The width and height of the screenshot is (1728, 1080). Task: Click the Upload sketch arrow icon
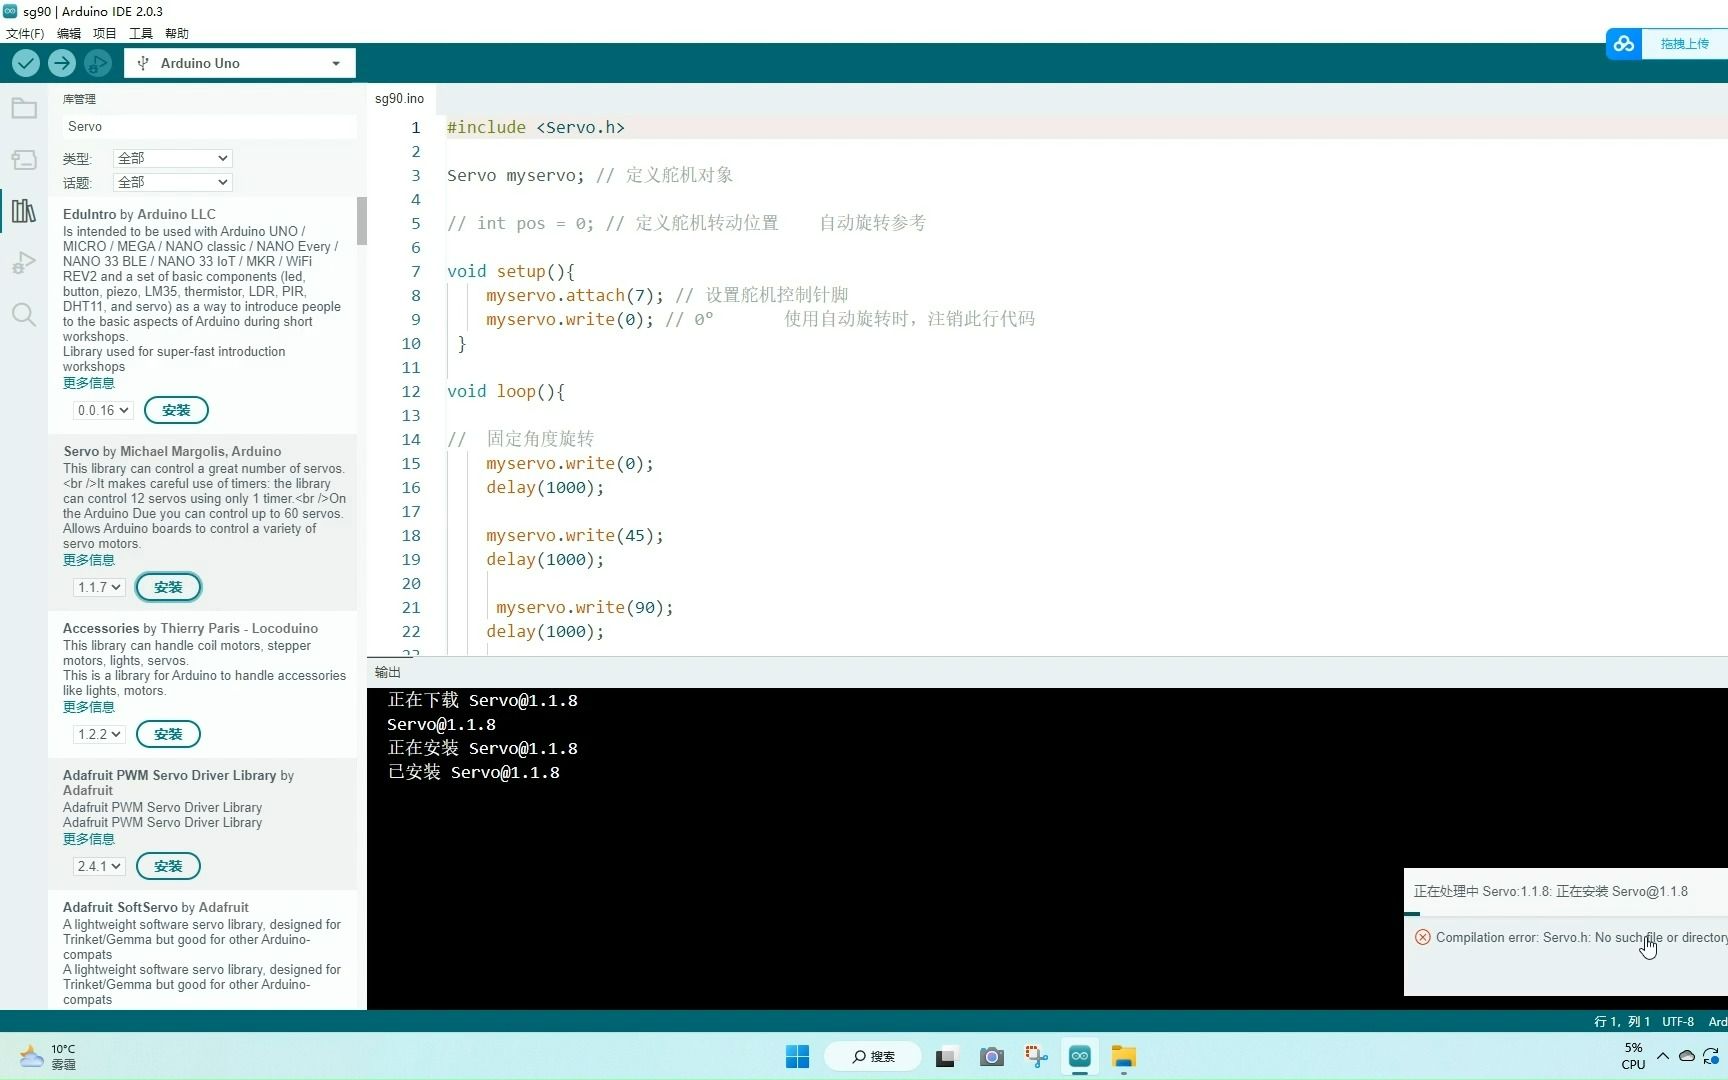[x=61, y=63]
